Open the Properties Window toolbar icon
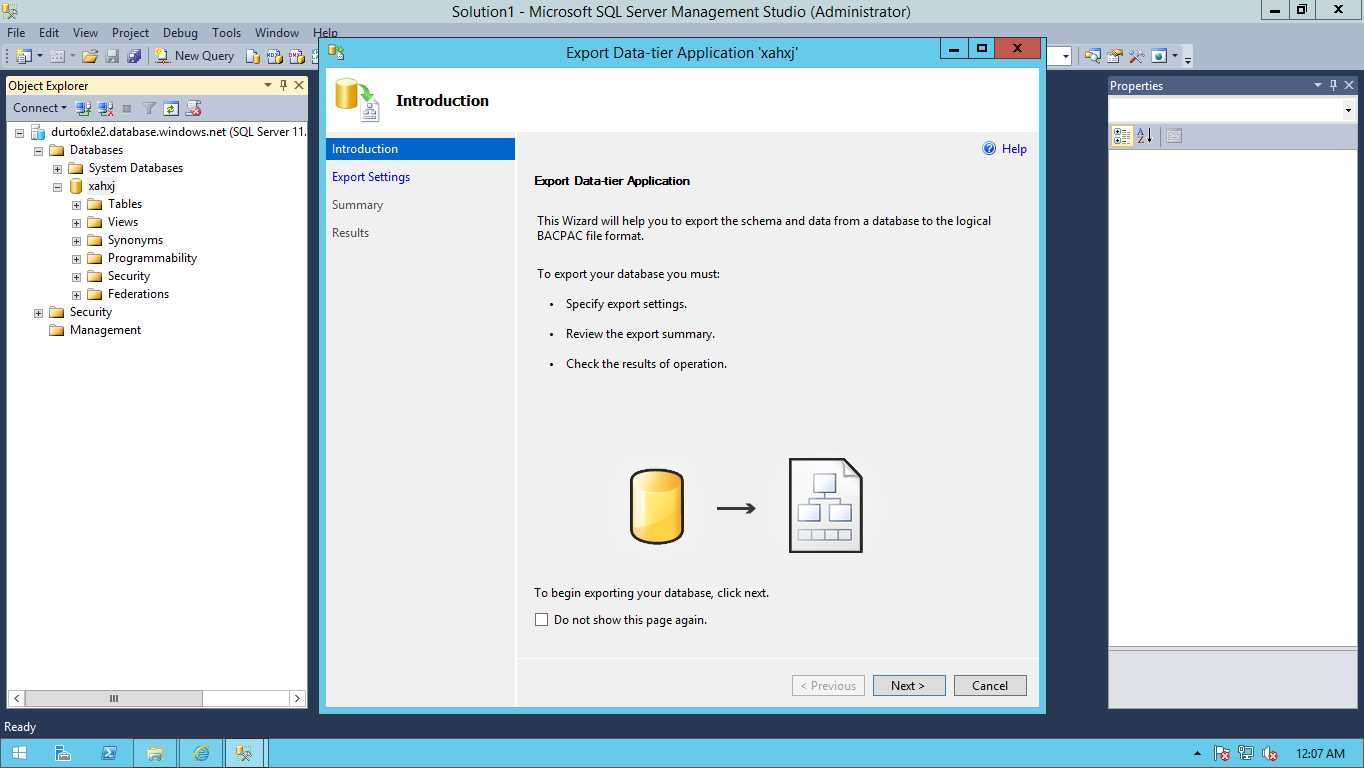This screenshot has width=1364, height=768. [1115, 56]
